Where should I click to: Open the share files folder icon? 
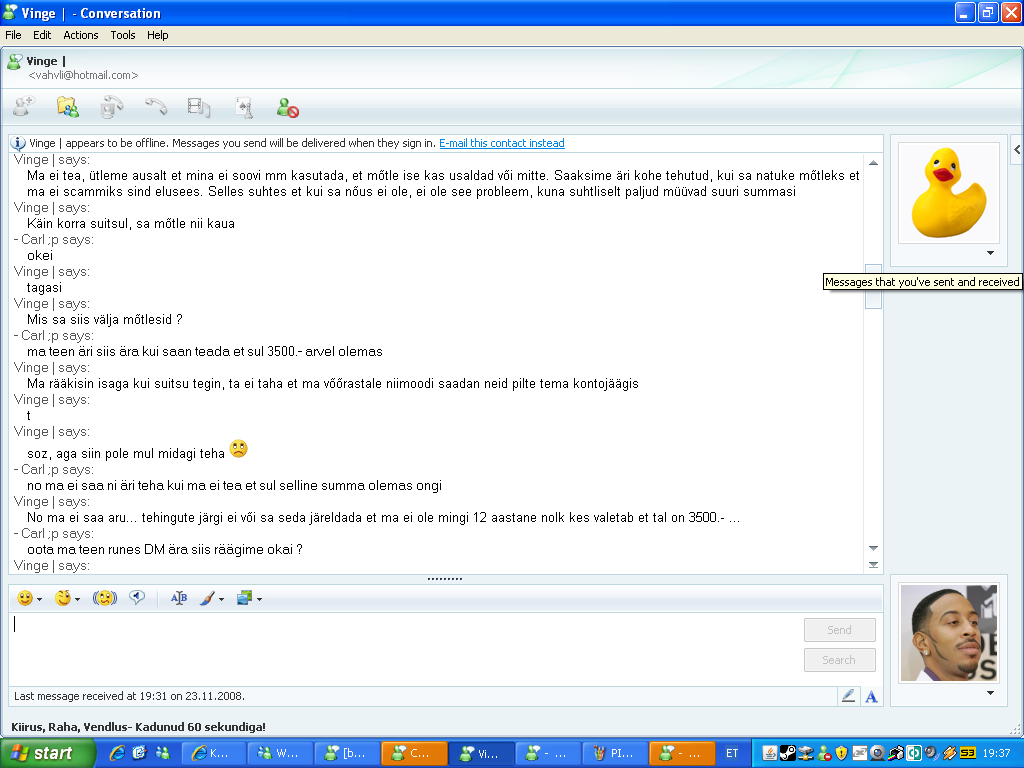(x=68, y=107)
